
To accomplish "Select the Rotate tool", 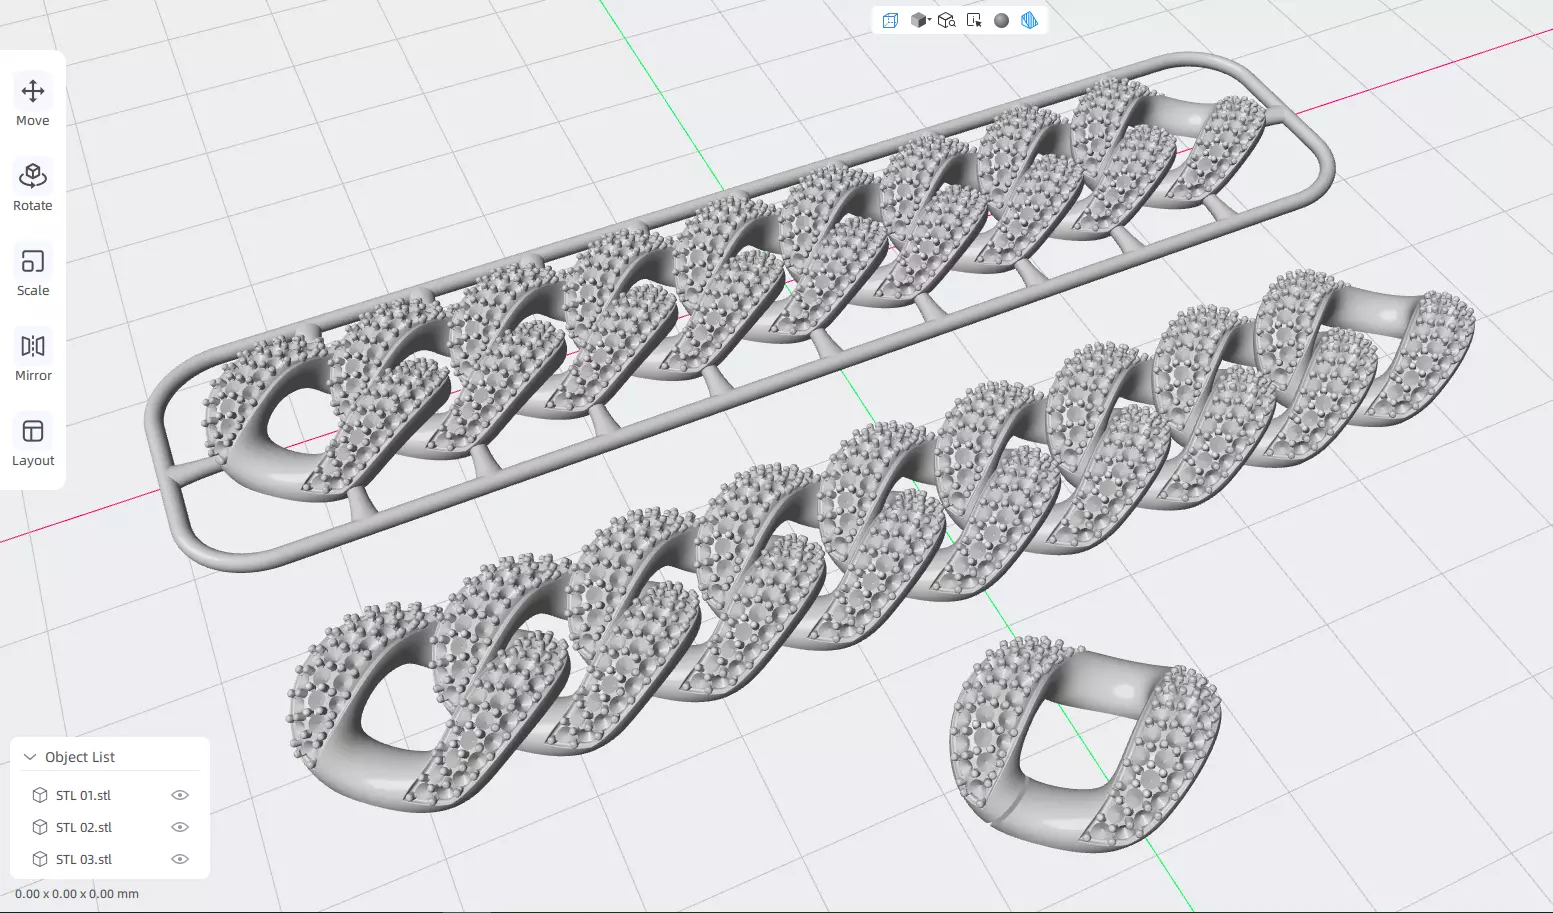I will pos(33,187).
